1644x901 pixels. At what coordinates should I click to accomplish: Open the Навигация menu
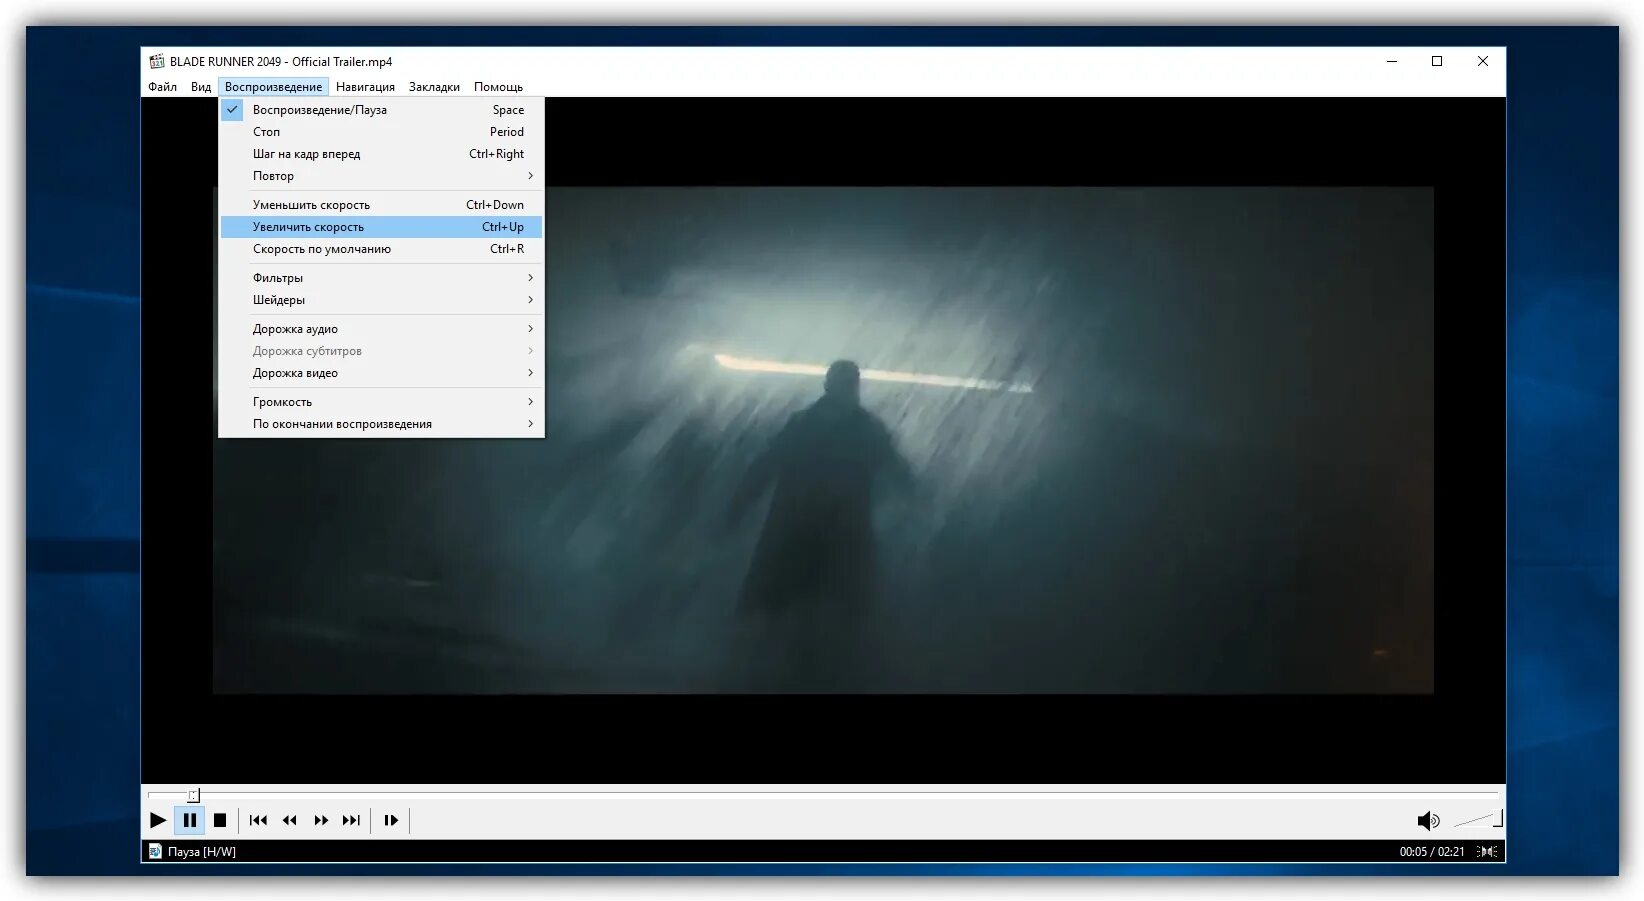[x=365, y=87]
